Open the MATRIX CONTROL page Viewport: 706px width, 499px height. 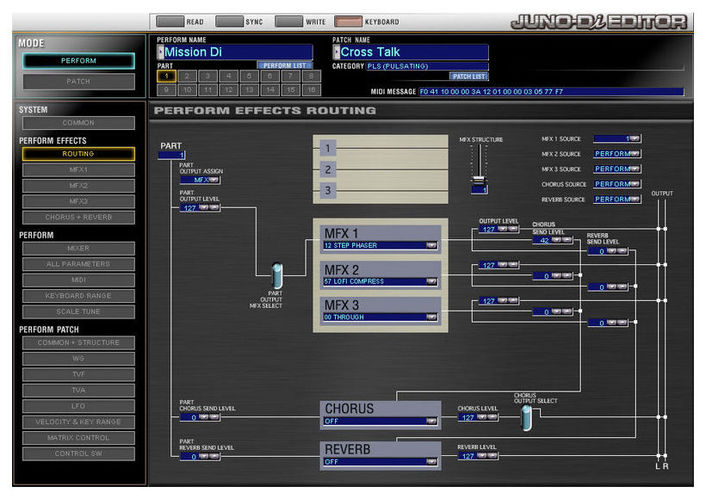coord(79,438)
